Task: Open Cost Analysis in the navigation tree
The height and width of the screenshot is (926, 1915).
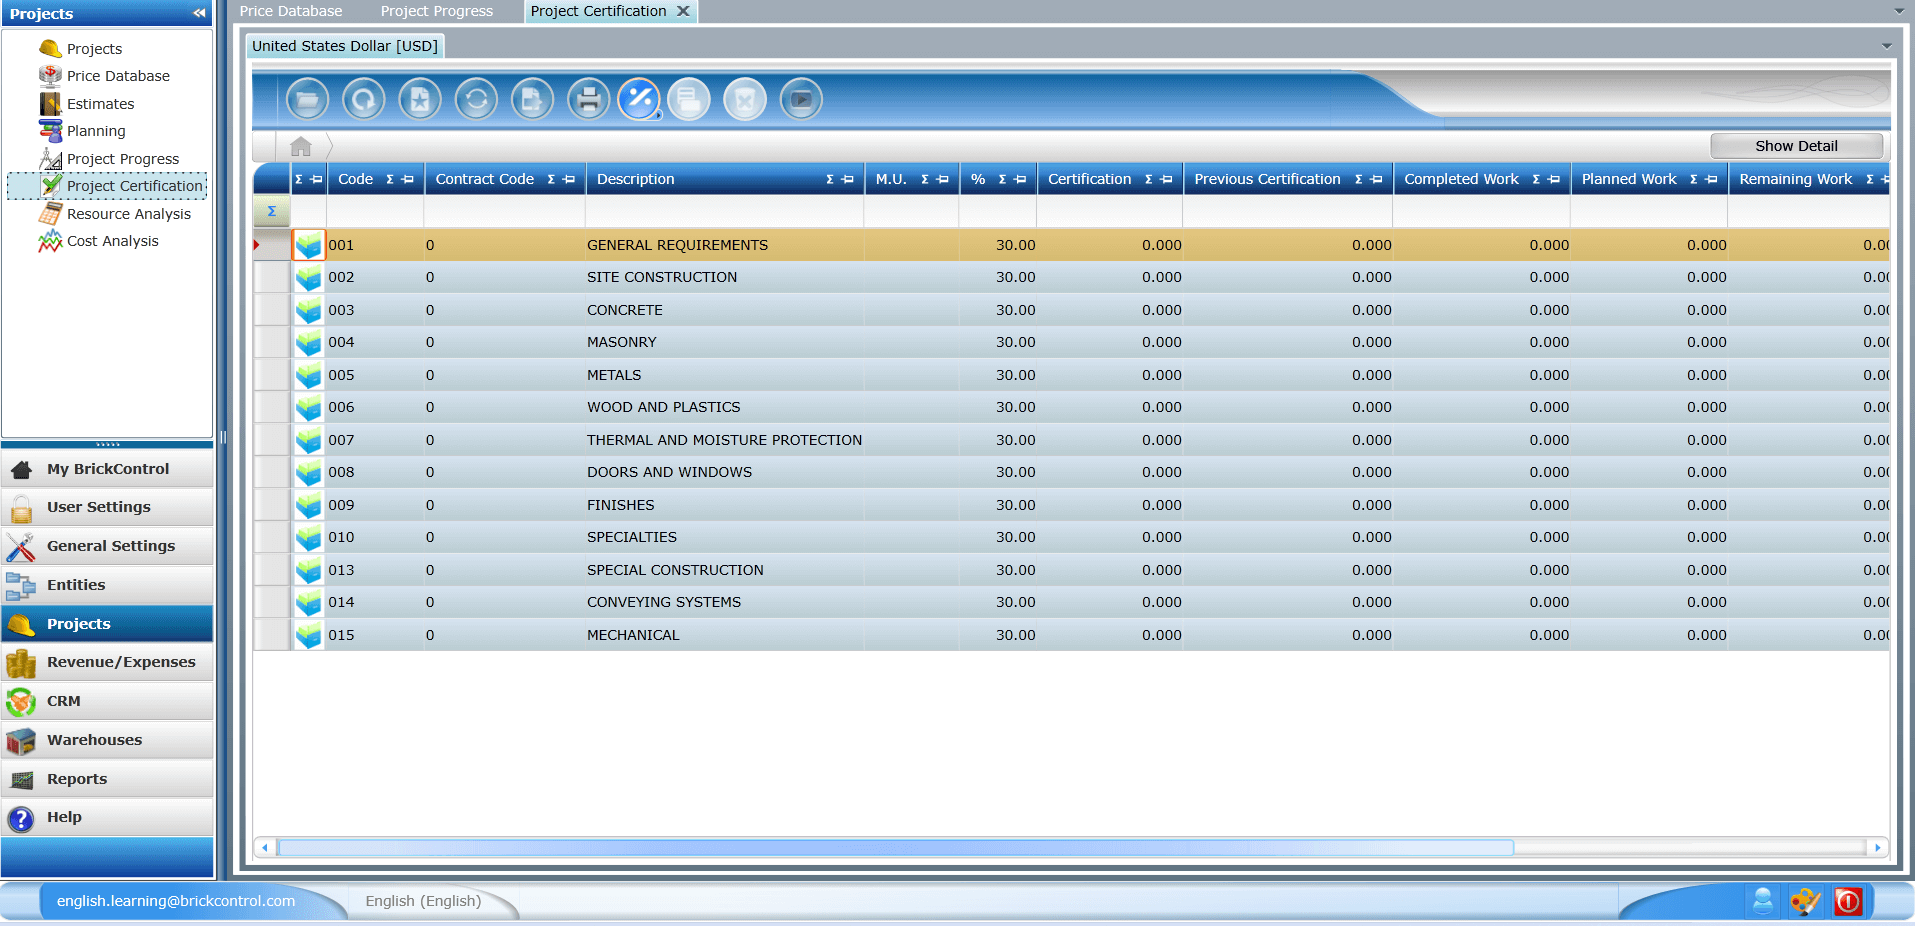Action: (x=112, y=241)
